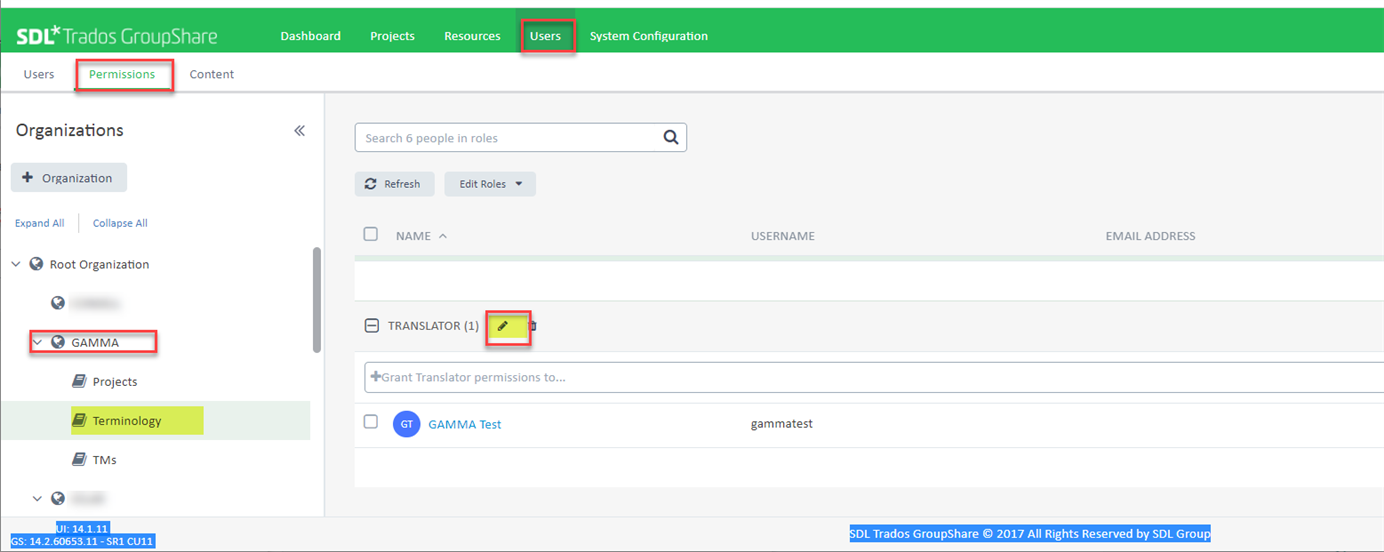Screen dimensions: 1384x552
Task: Click the organizations tree scrollbar
Action: [x=317, y=300]
